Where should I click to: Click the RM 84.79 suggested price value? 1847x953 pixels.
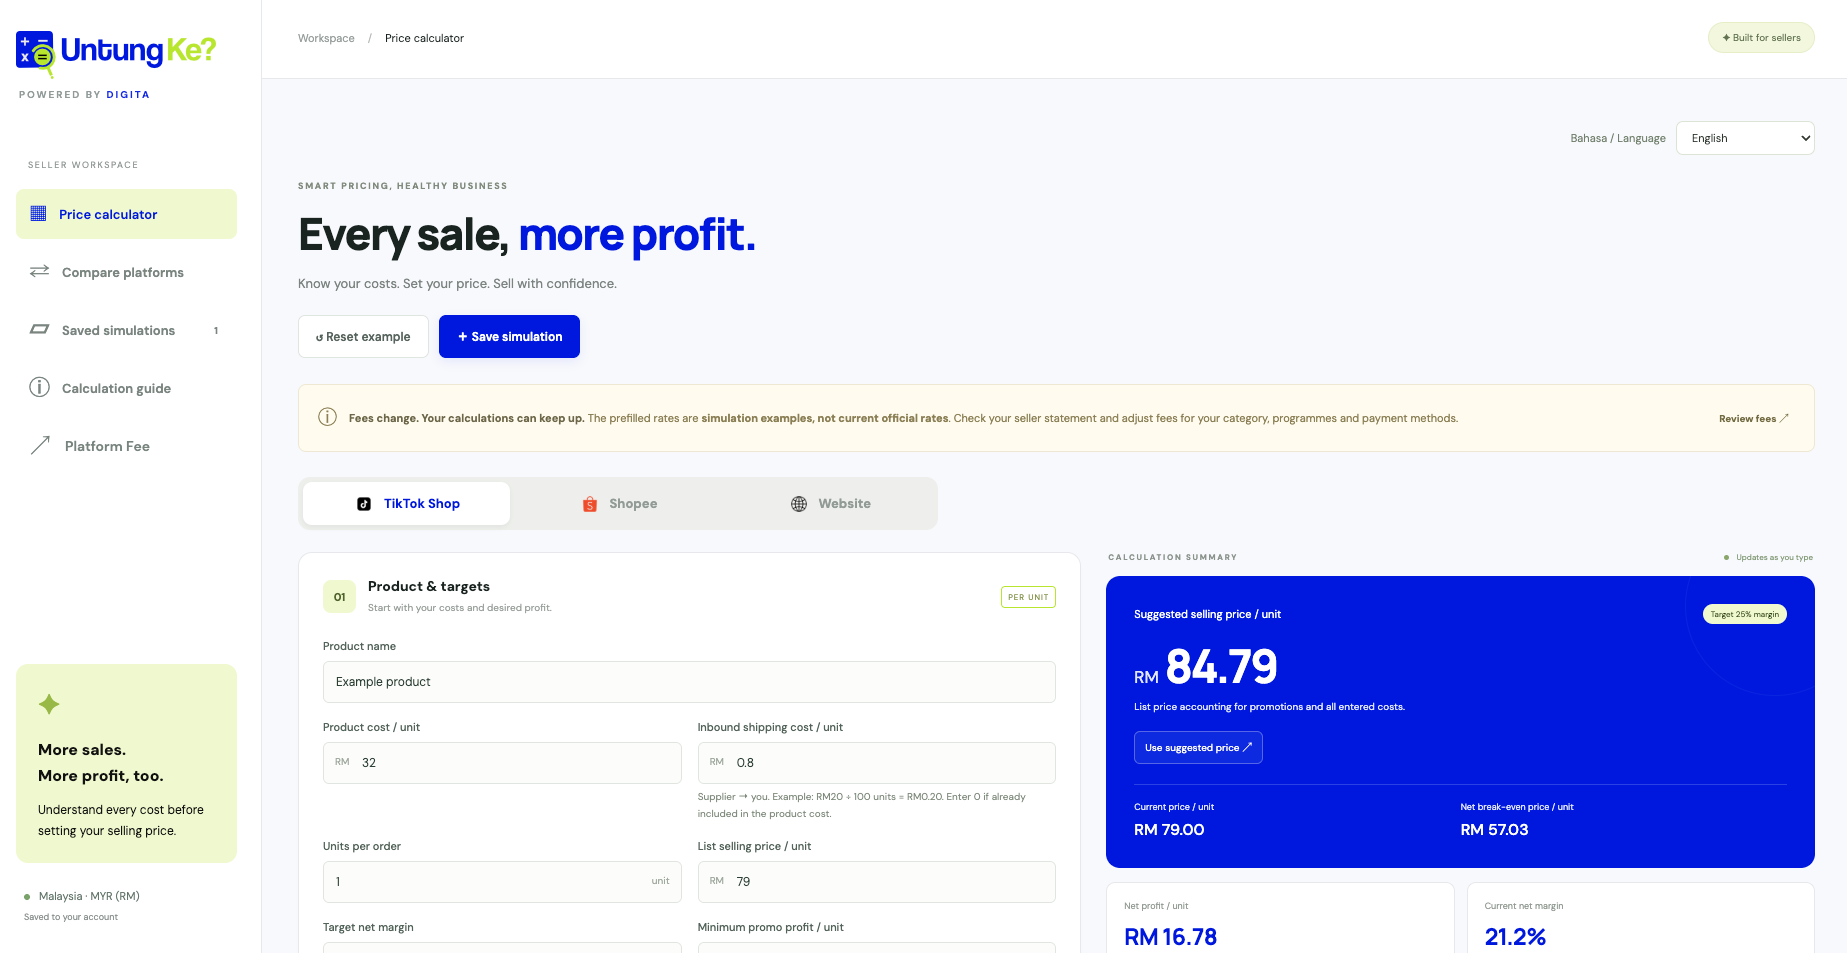(1206, 667)
